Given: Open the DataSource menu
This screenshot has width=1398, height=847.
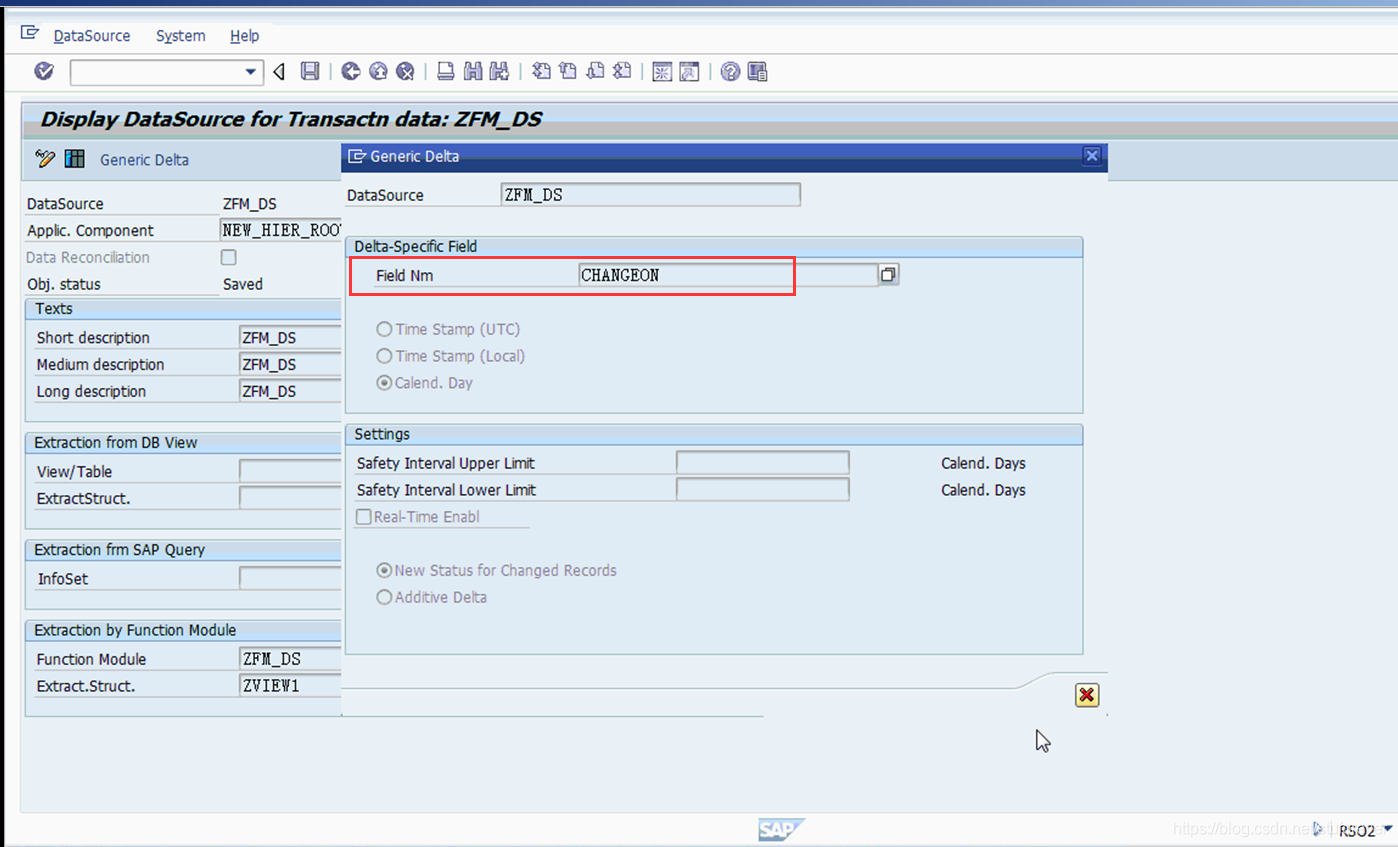Looking at the screenshot, I should point(92,36).
